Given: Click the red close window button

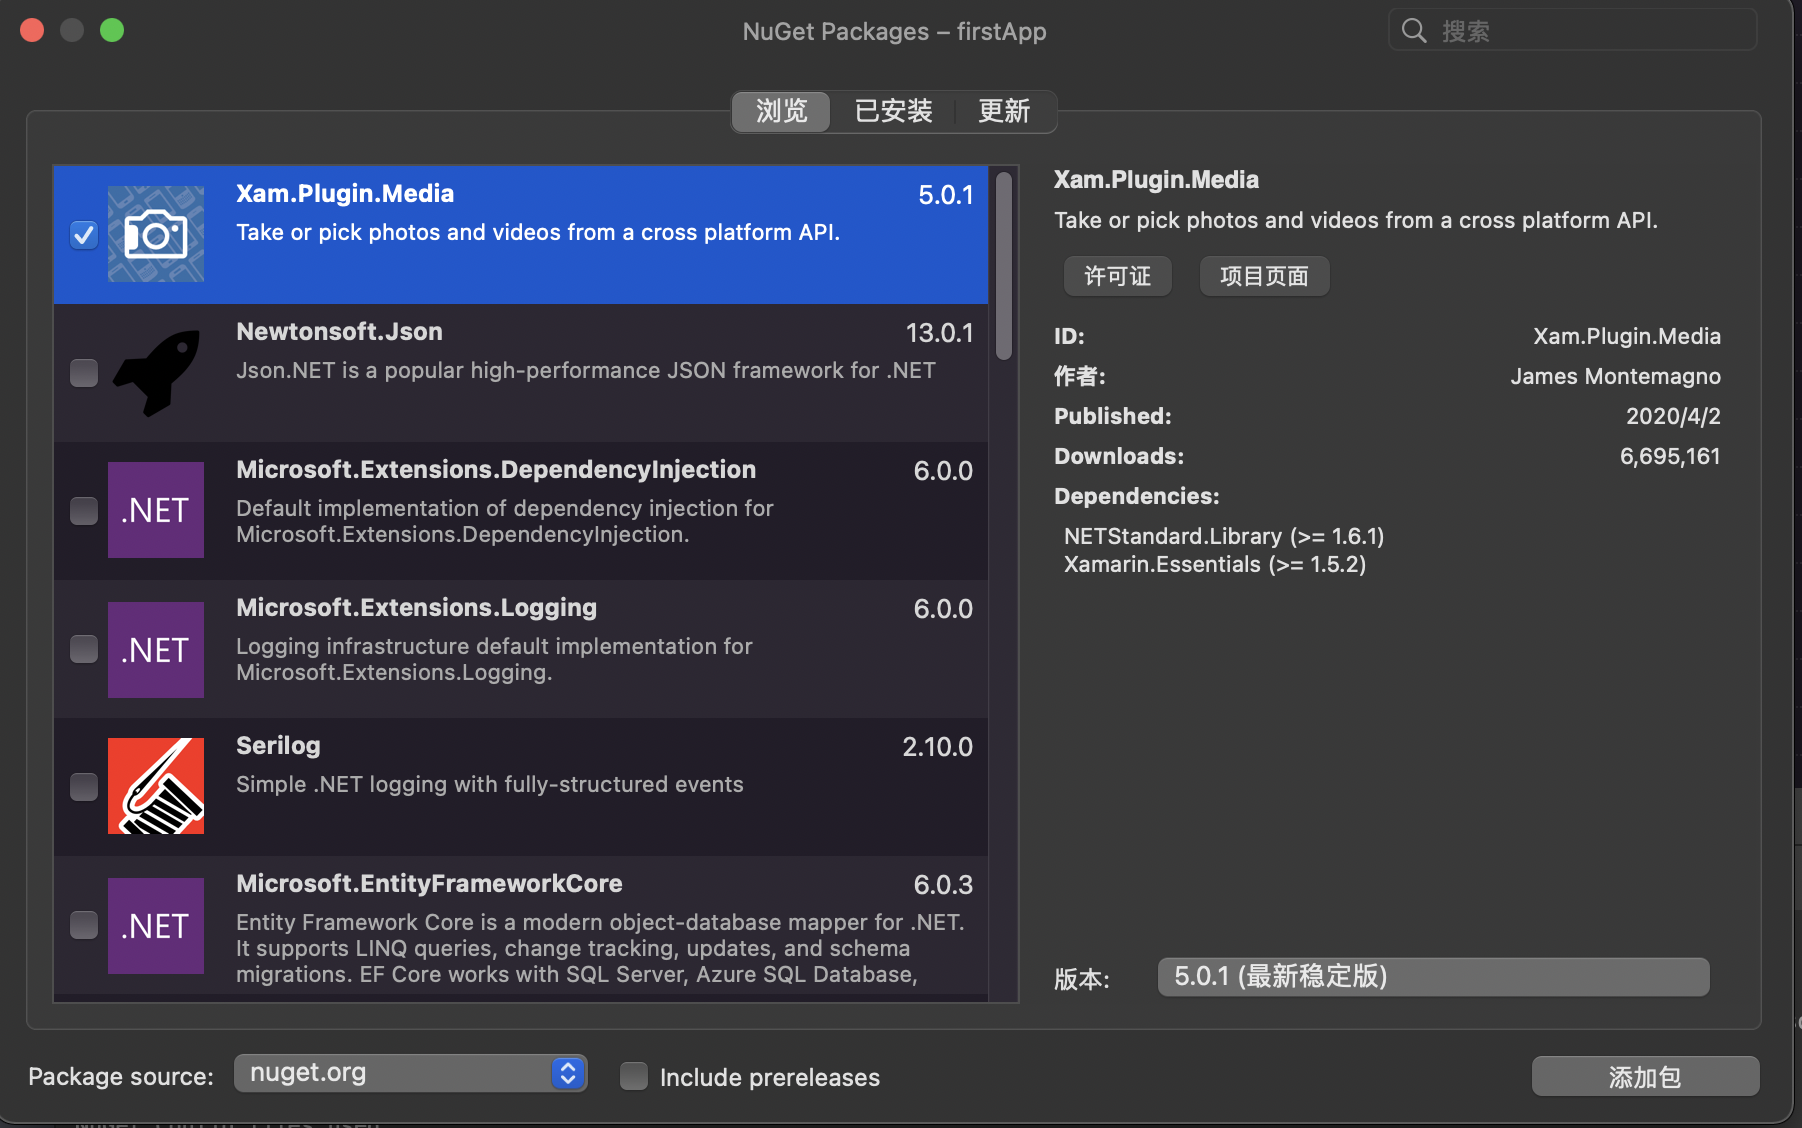Looking at the screenshot, I should click(32, 30).
